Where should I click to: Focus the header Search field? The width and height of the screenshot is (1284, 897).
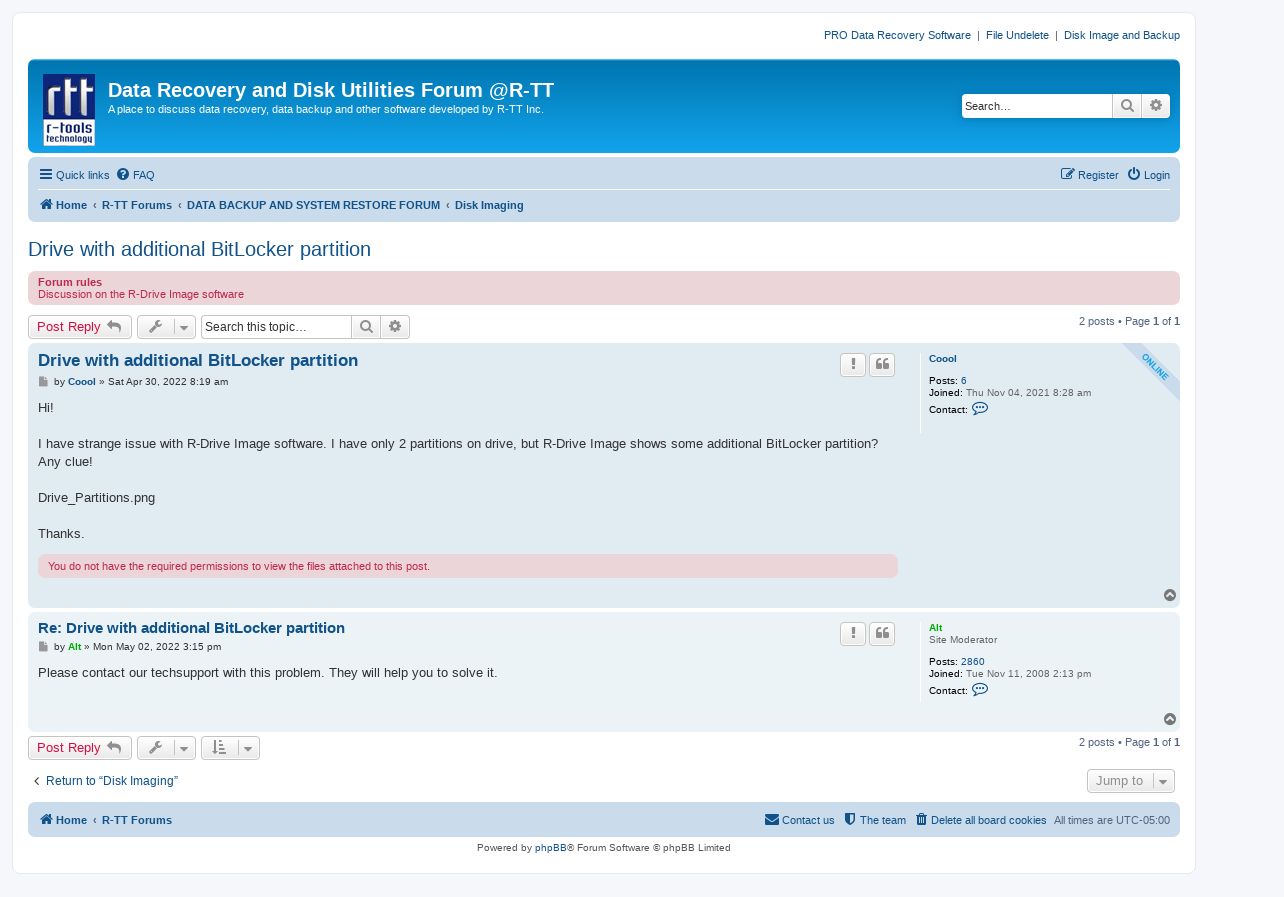pos(1037,106)
